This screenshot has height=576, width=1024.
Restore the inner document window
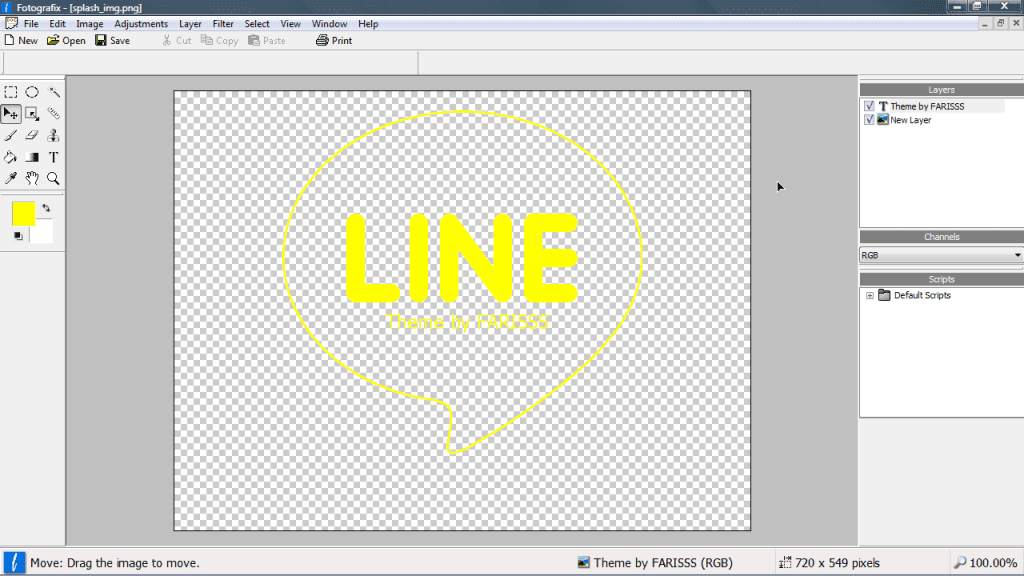[x=1000, y=23]
